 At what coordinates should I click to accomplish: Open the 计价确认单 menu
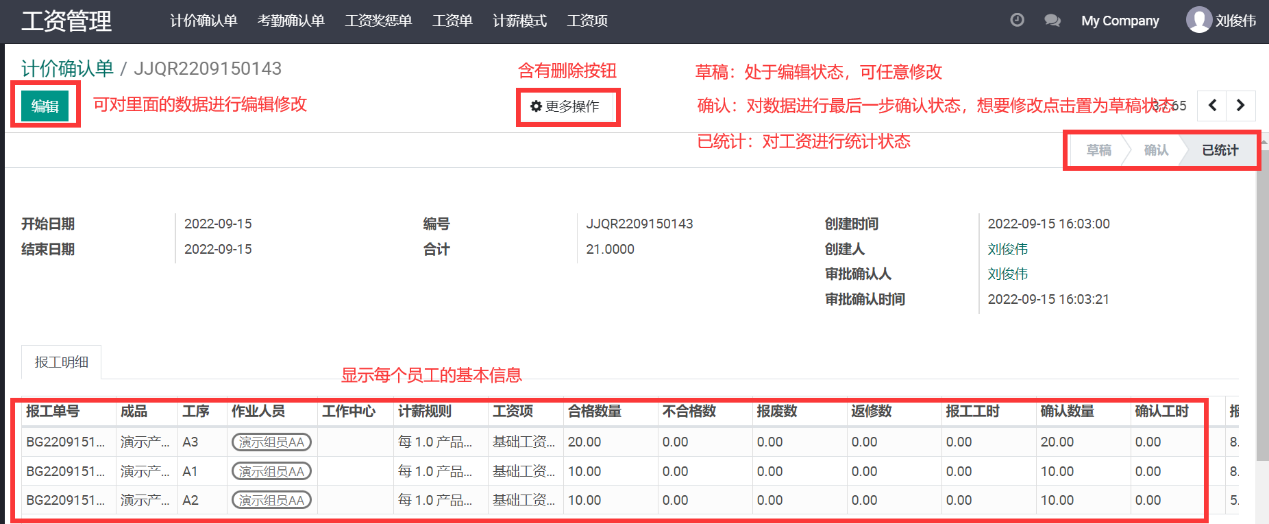[x=203, y=21]
